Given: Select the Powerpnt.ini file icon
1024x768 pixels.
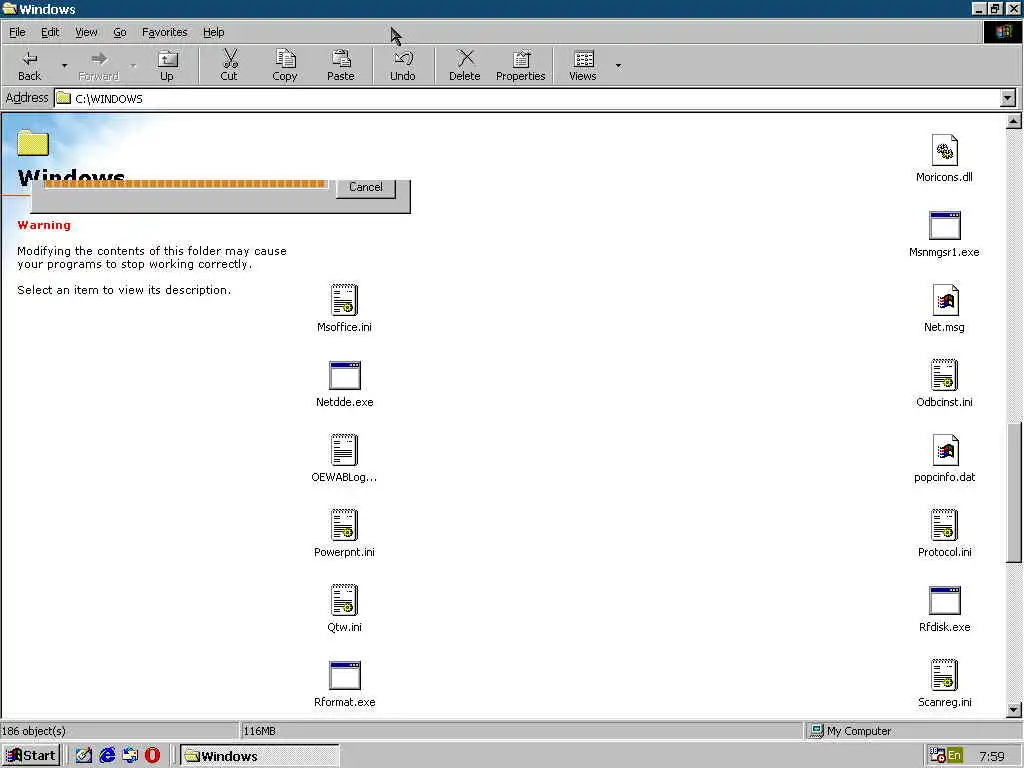Looking at the screenshot, I should (344, 525).
